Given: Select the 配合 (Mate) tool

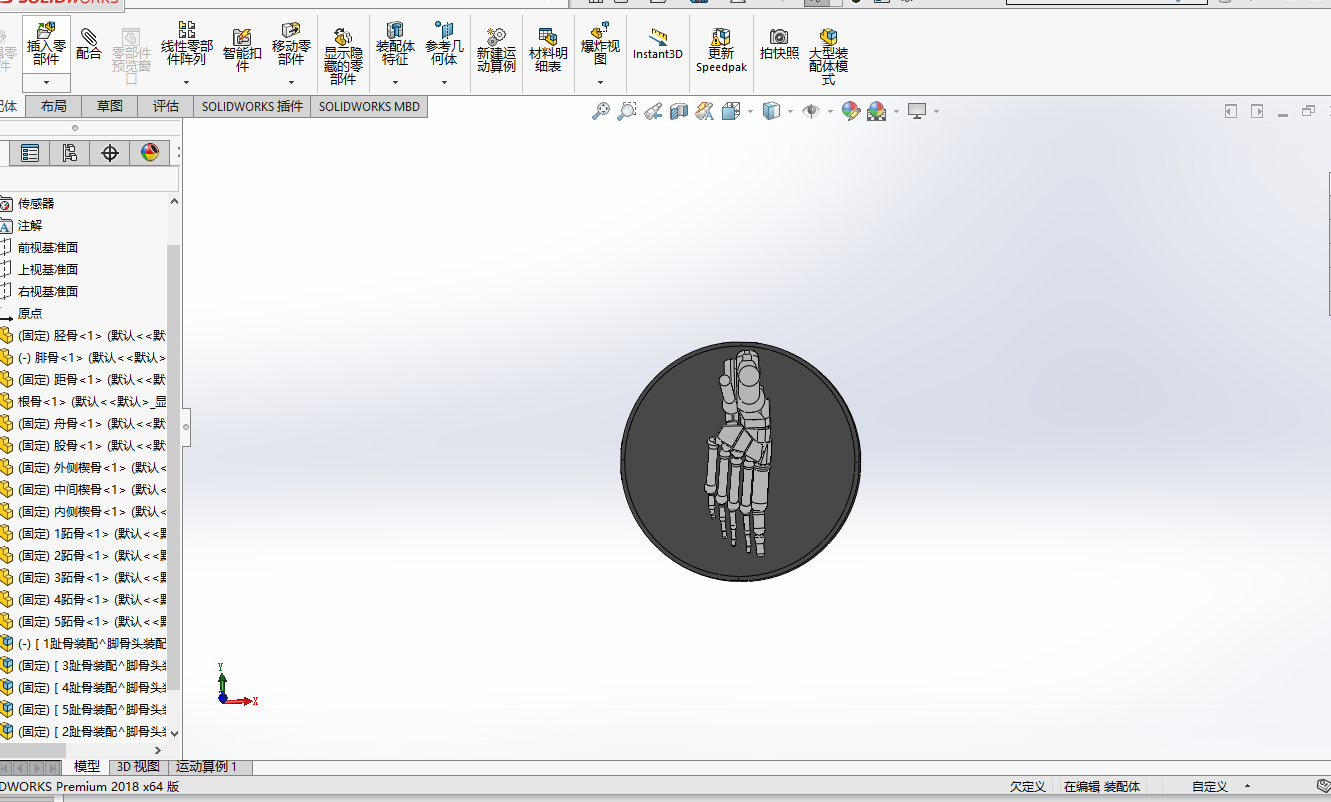Looking at the screenshot, I should coord(89,44).
